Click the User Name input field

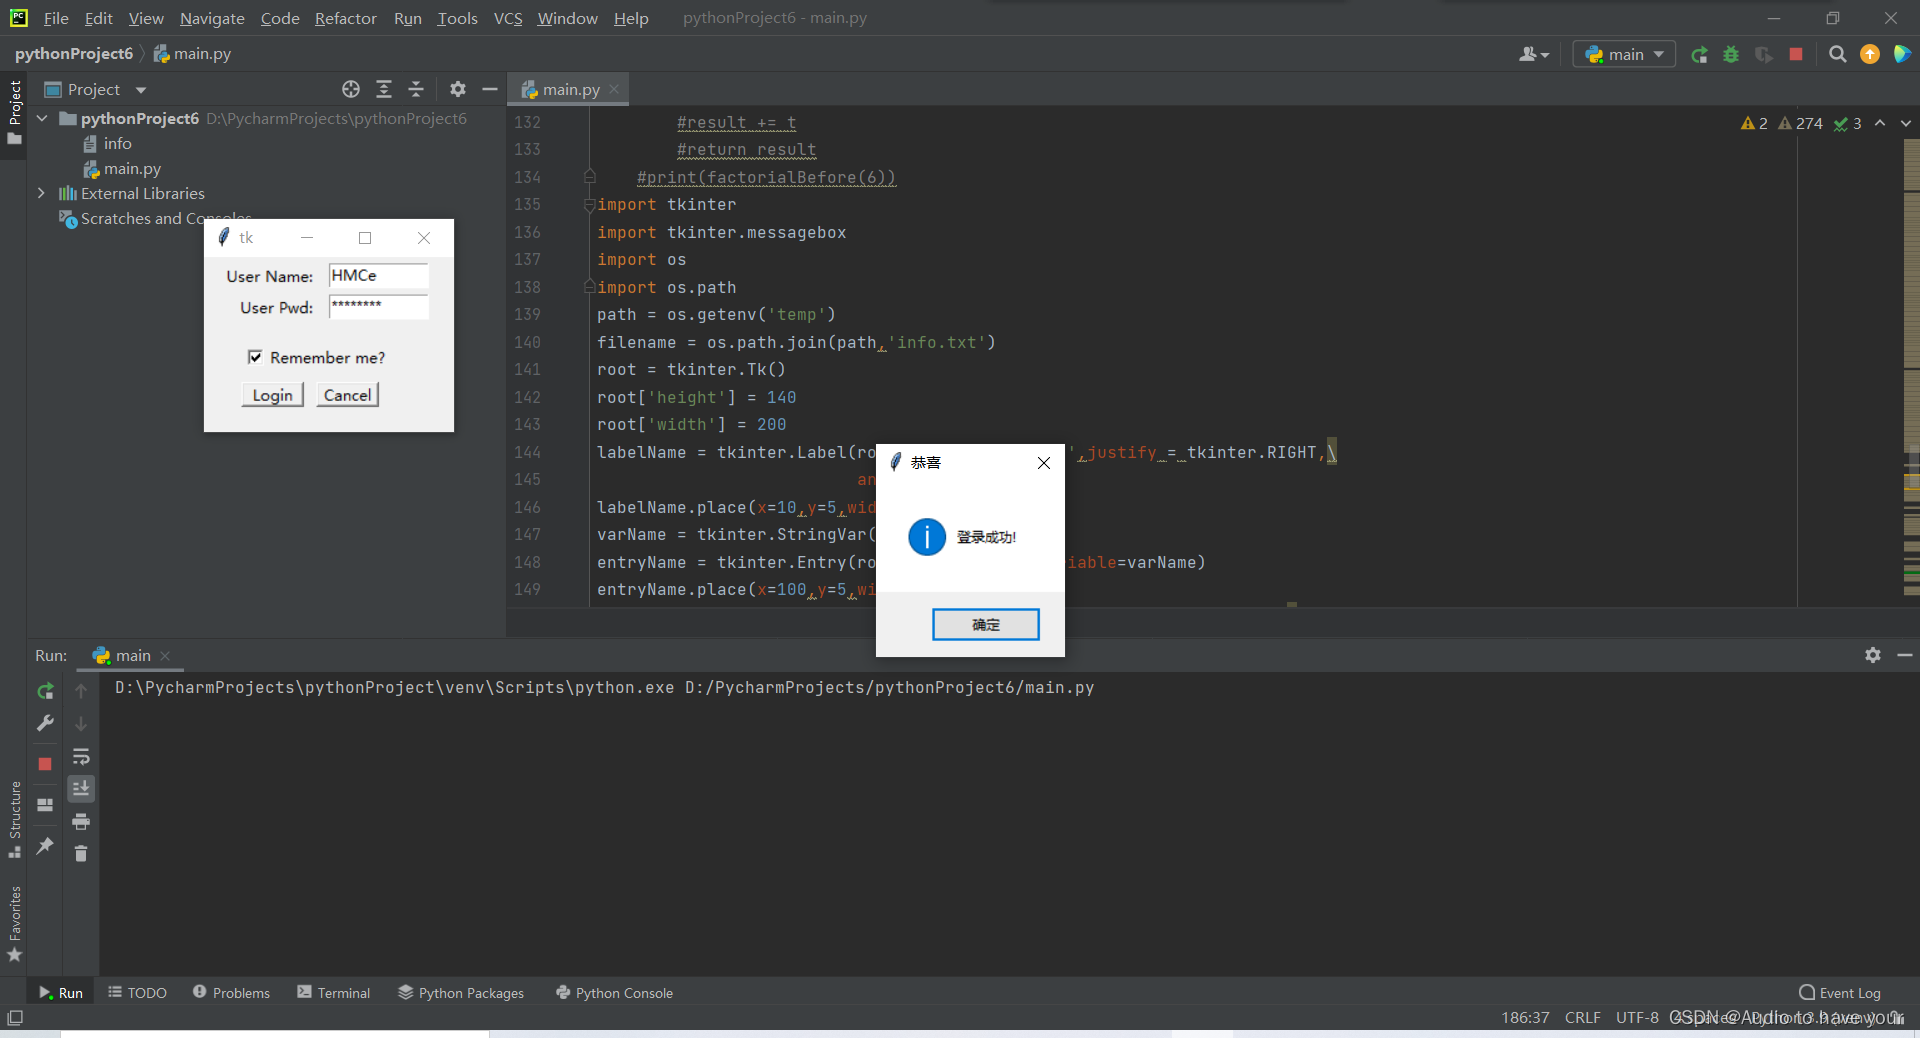(x=377, y=276)
